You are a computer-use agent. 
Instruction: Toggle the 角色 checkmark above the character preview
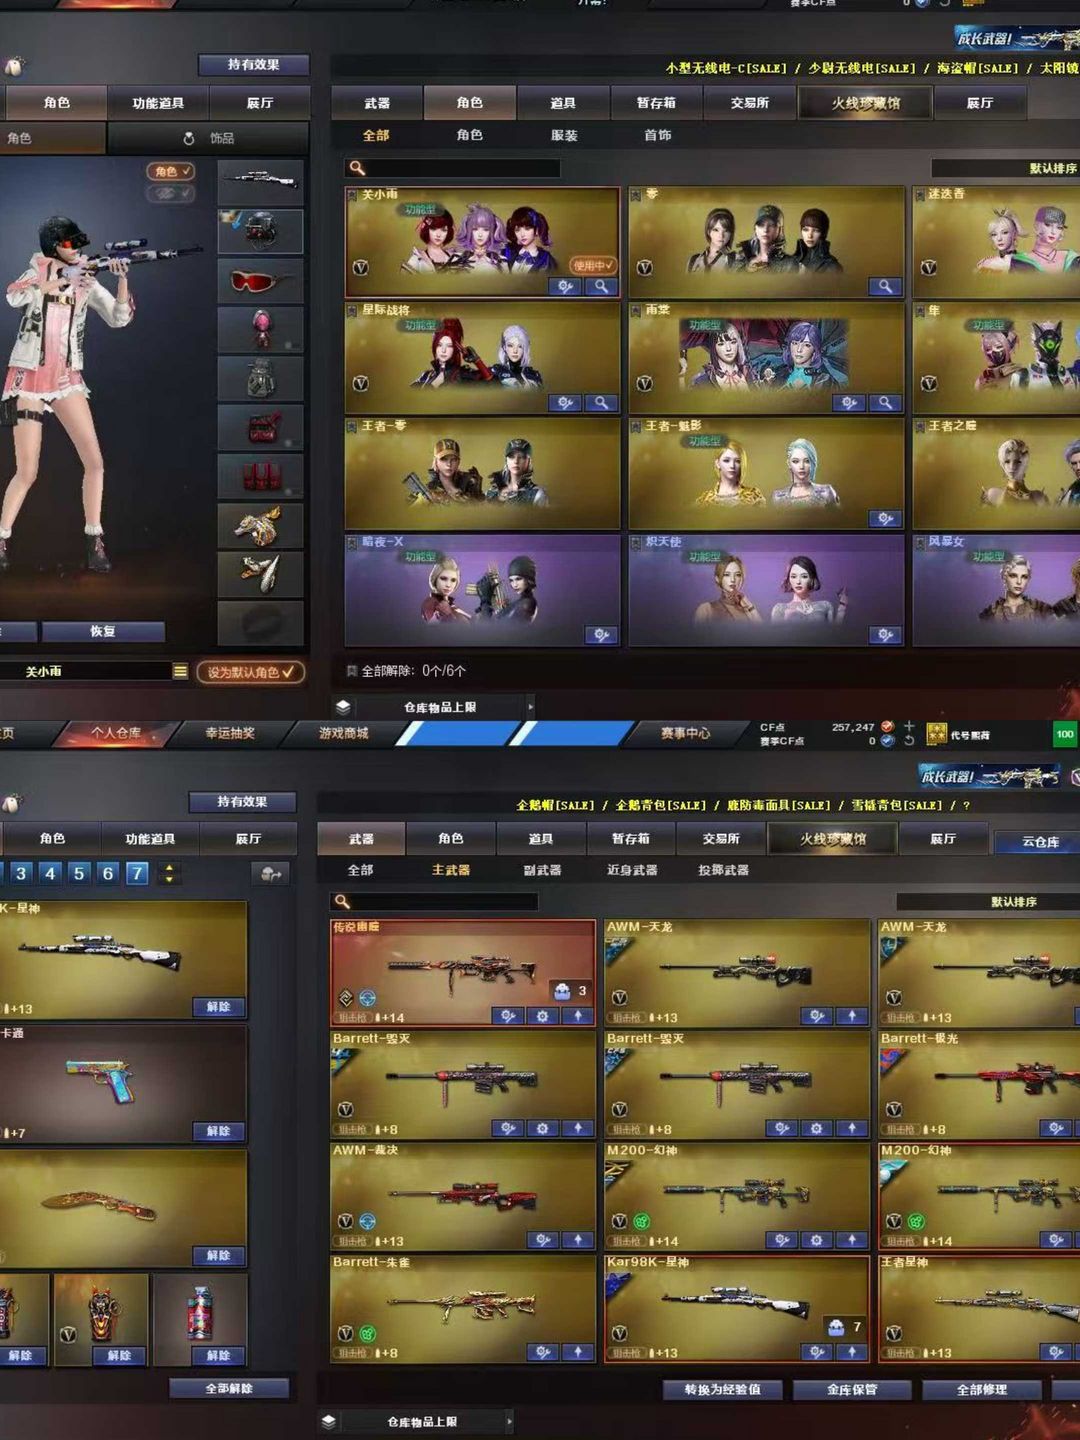coord(171,171)
